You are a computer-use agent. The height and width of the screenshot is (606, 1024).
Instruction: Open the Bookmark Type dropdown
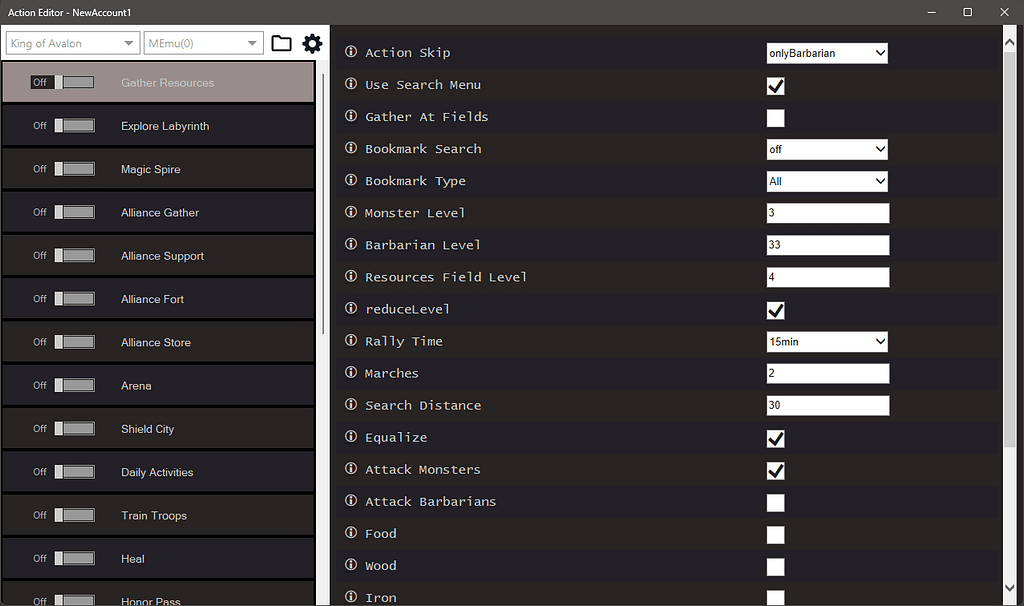click(x=827, y=181)
